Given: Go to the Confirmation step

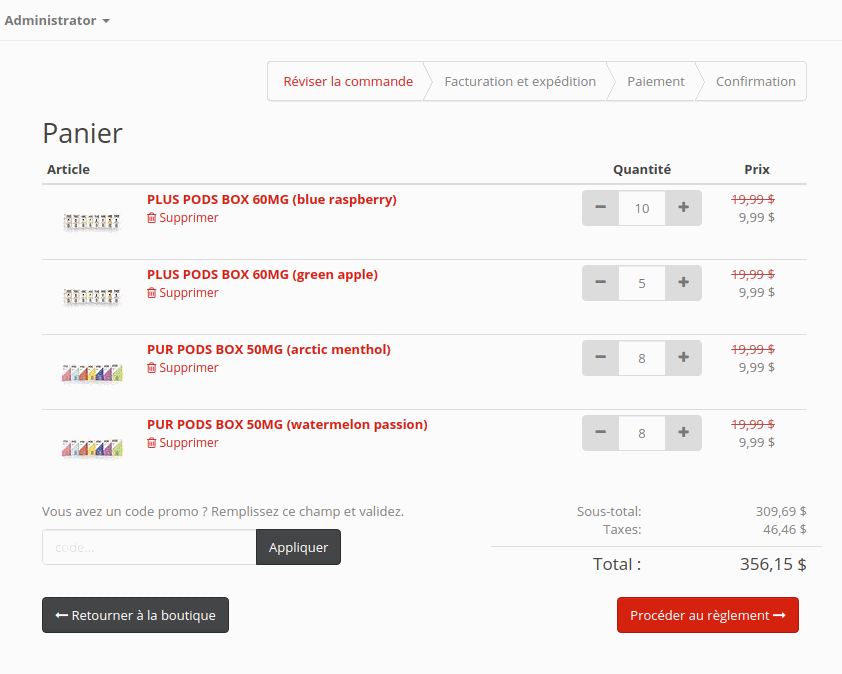Looking at the screenshot, I should coord(756,82).
